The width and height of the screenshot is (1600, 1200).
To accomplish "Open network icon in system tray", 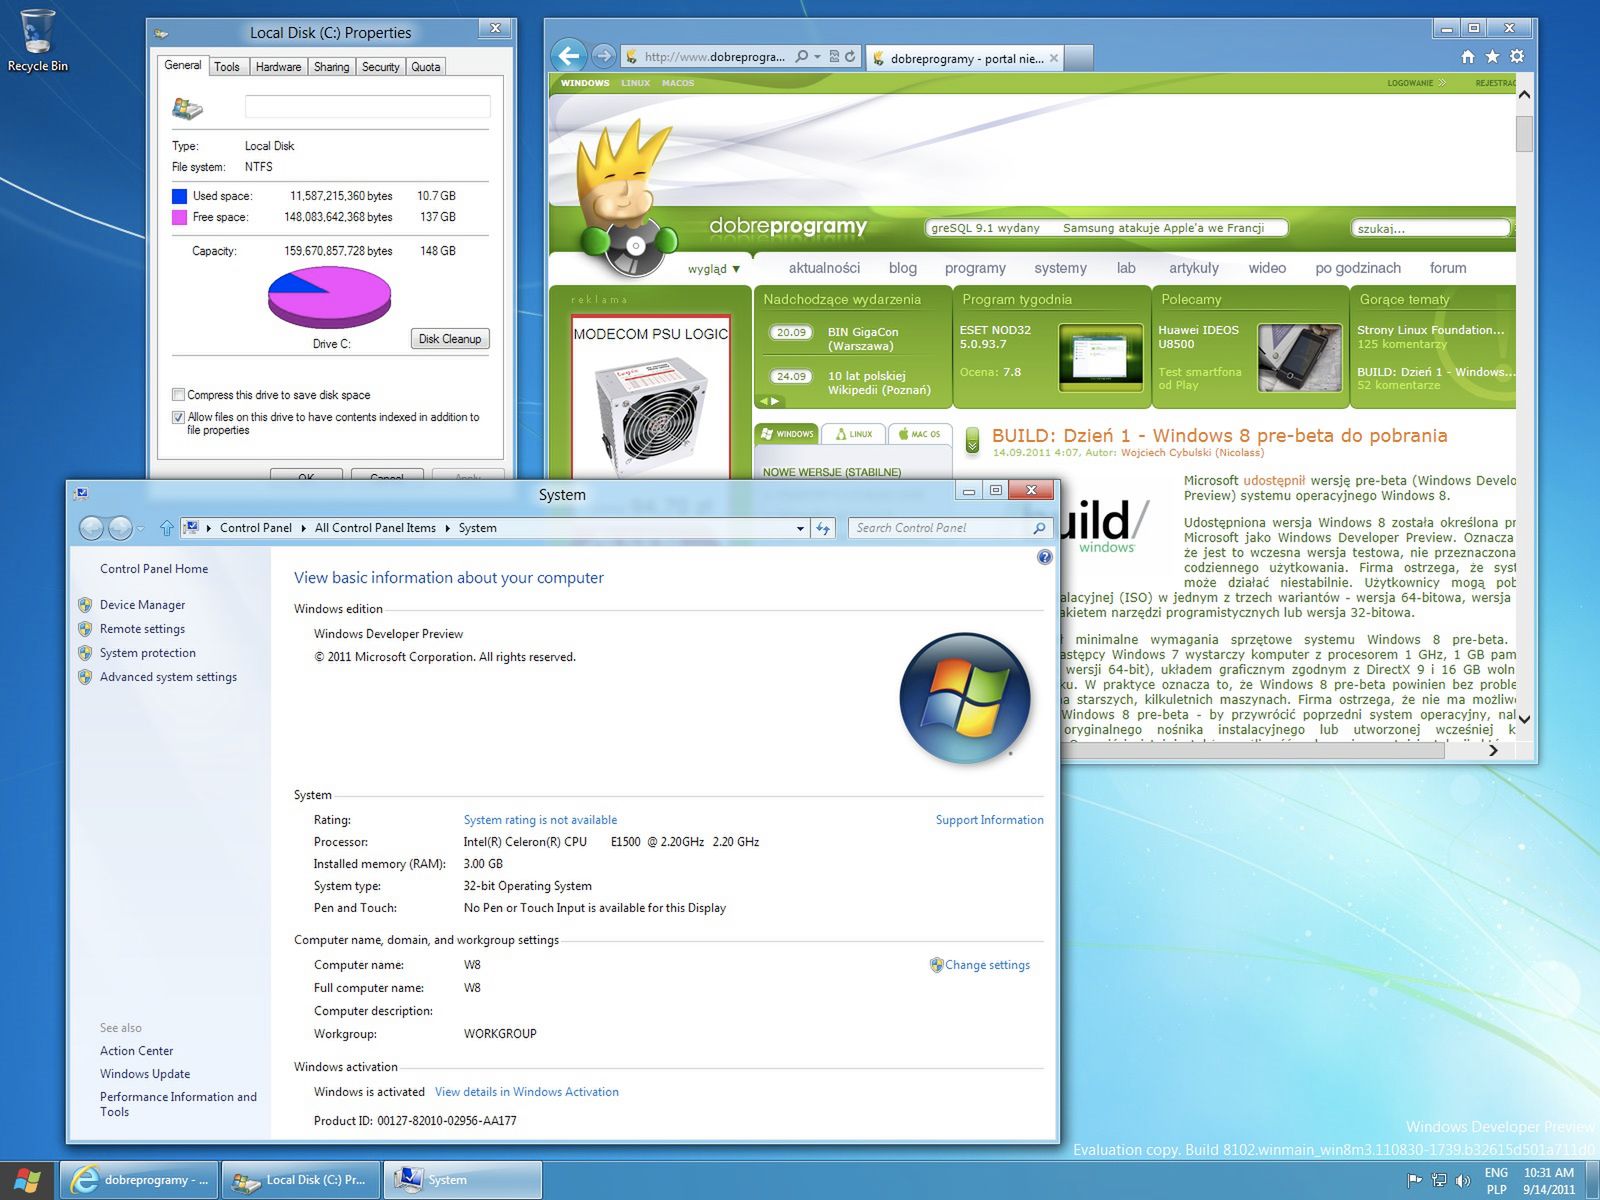I will [x=1439, y=1180].
